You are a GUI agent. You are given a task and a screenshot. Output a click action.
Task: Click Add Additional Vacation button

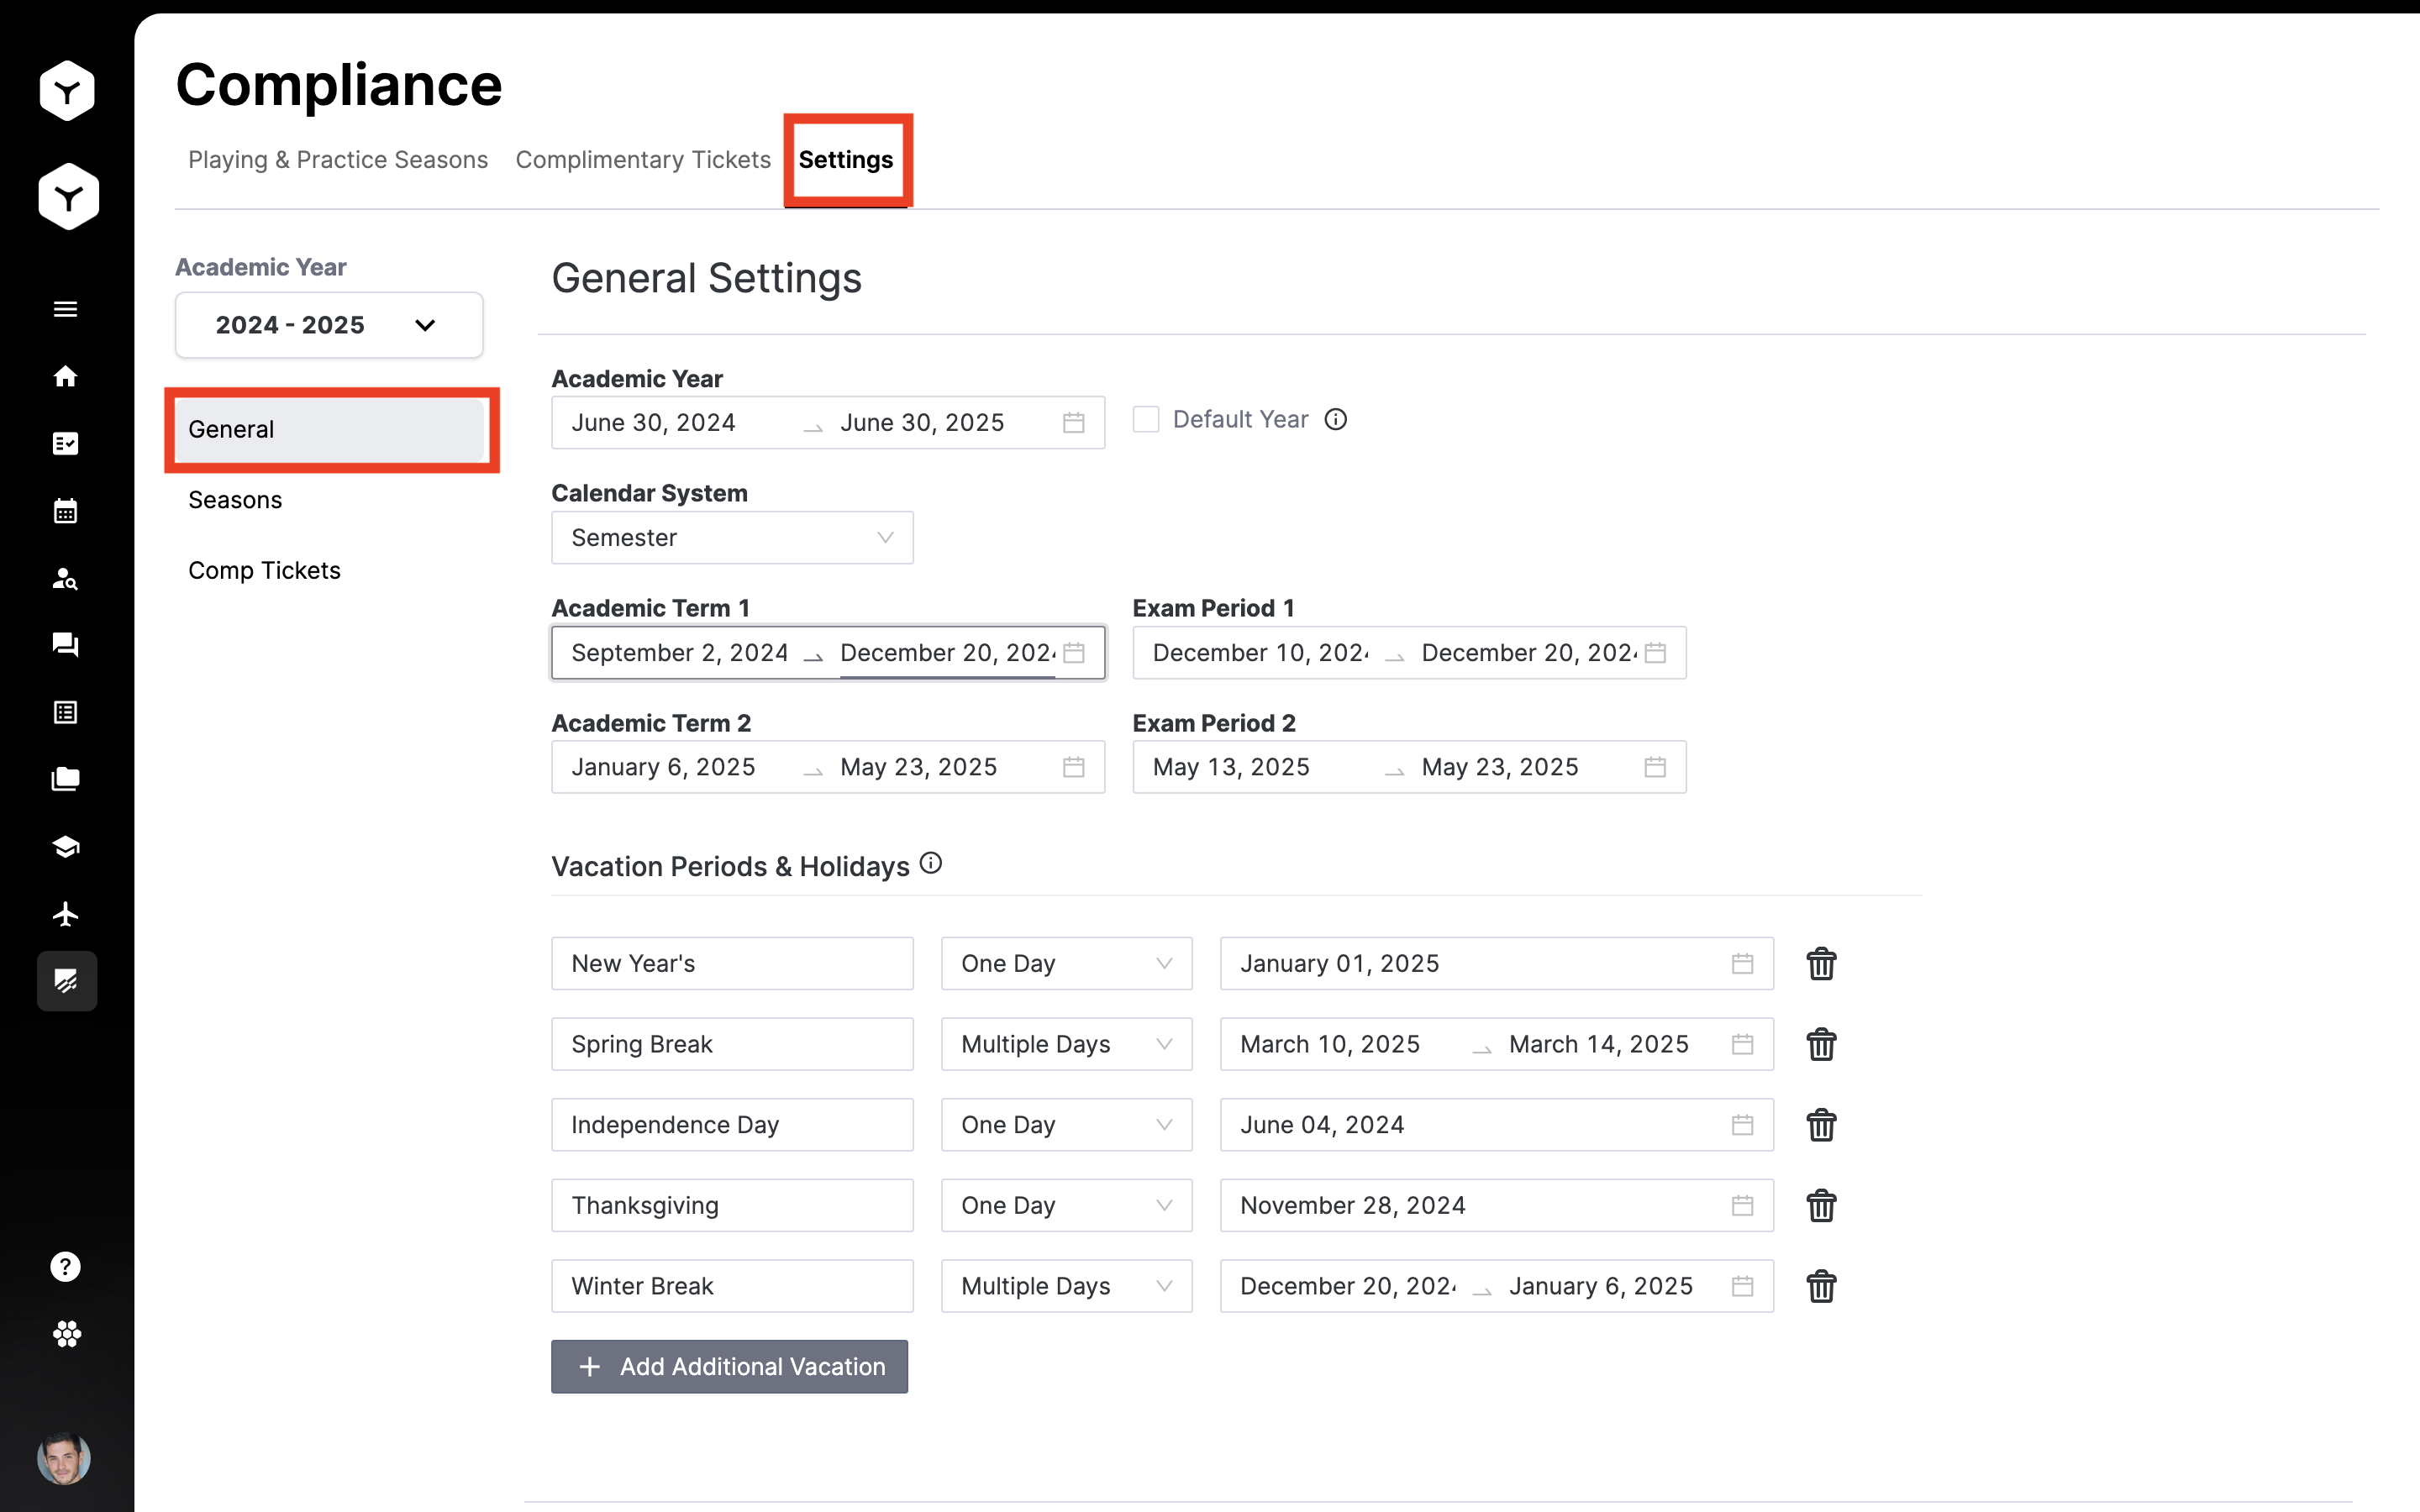point(729,1366)
